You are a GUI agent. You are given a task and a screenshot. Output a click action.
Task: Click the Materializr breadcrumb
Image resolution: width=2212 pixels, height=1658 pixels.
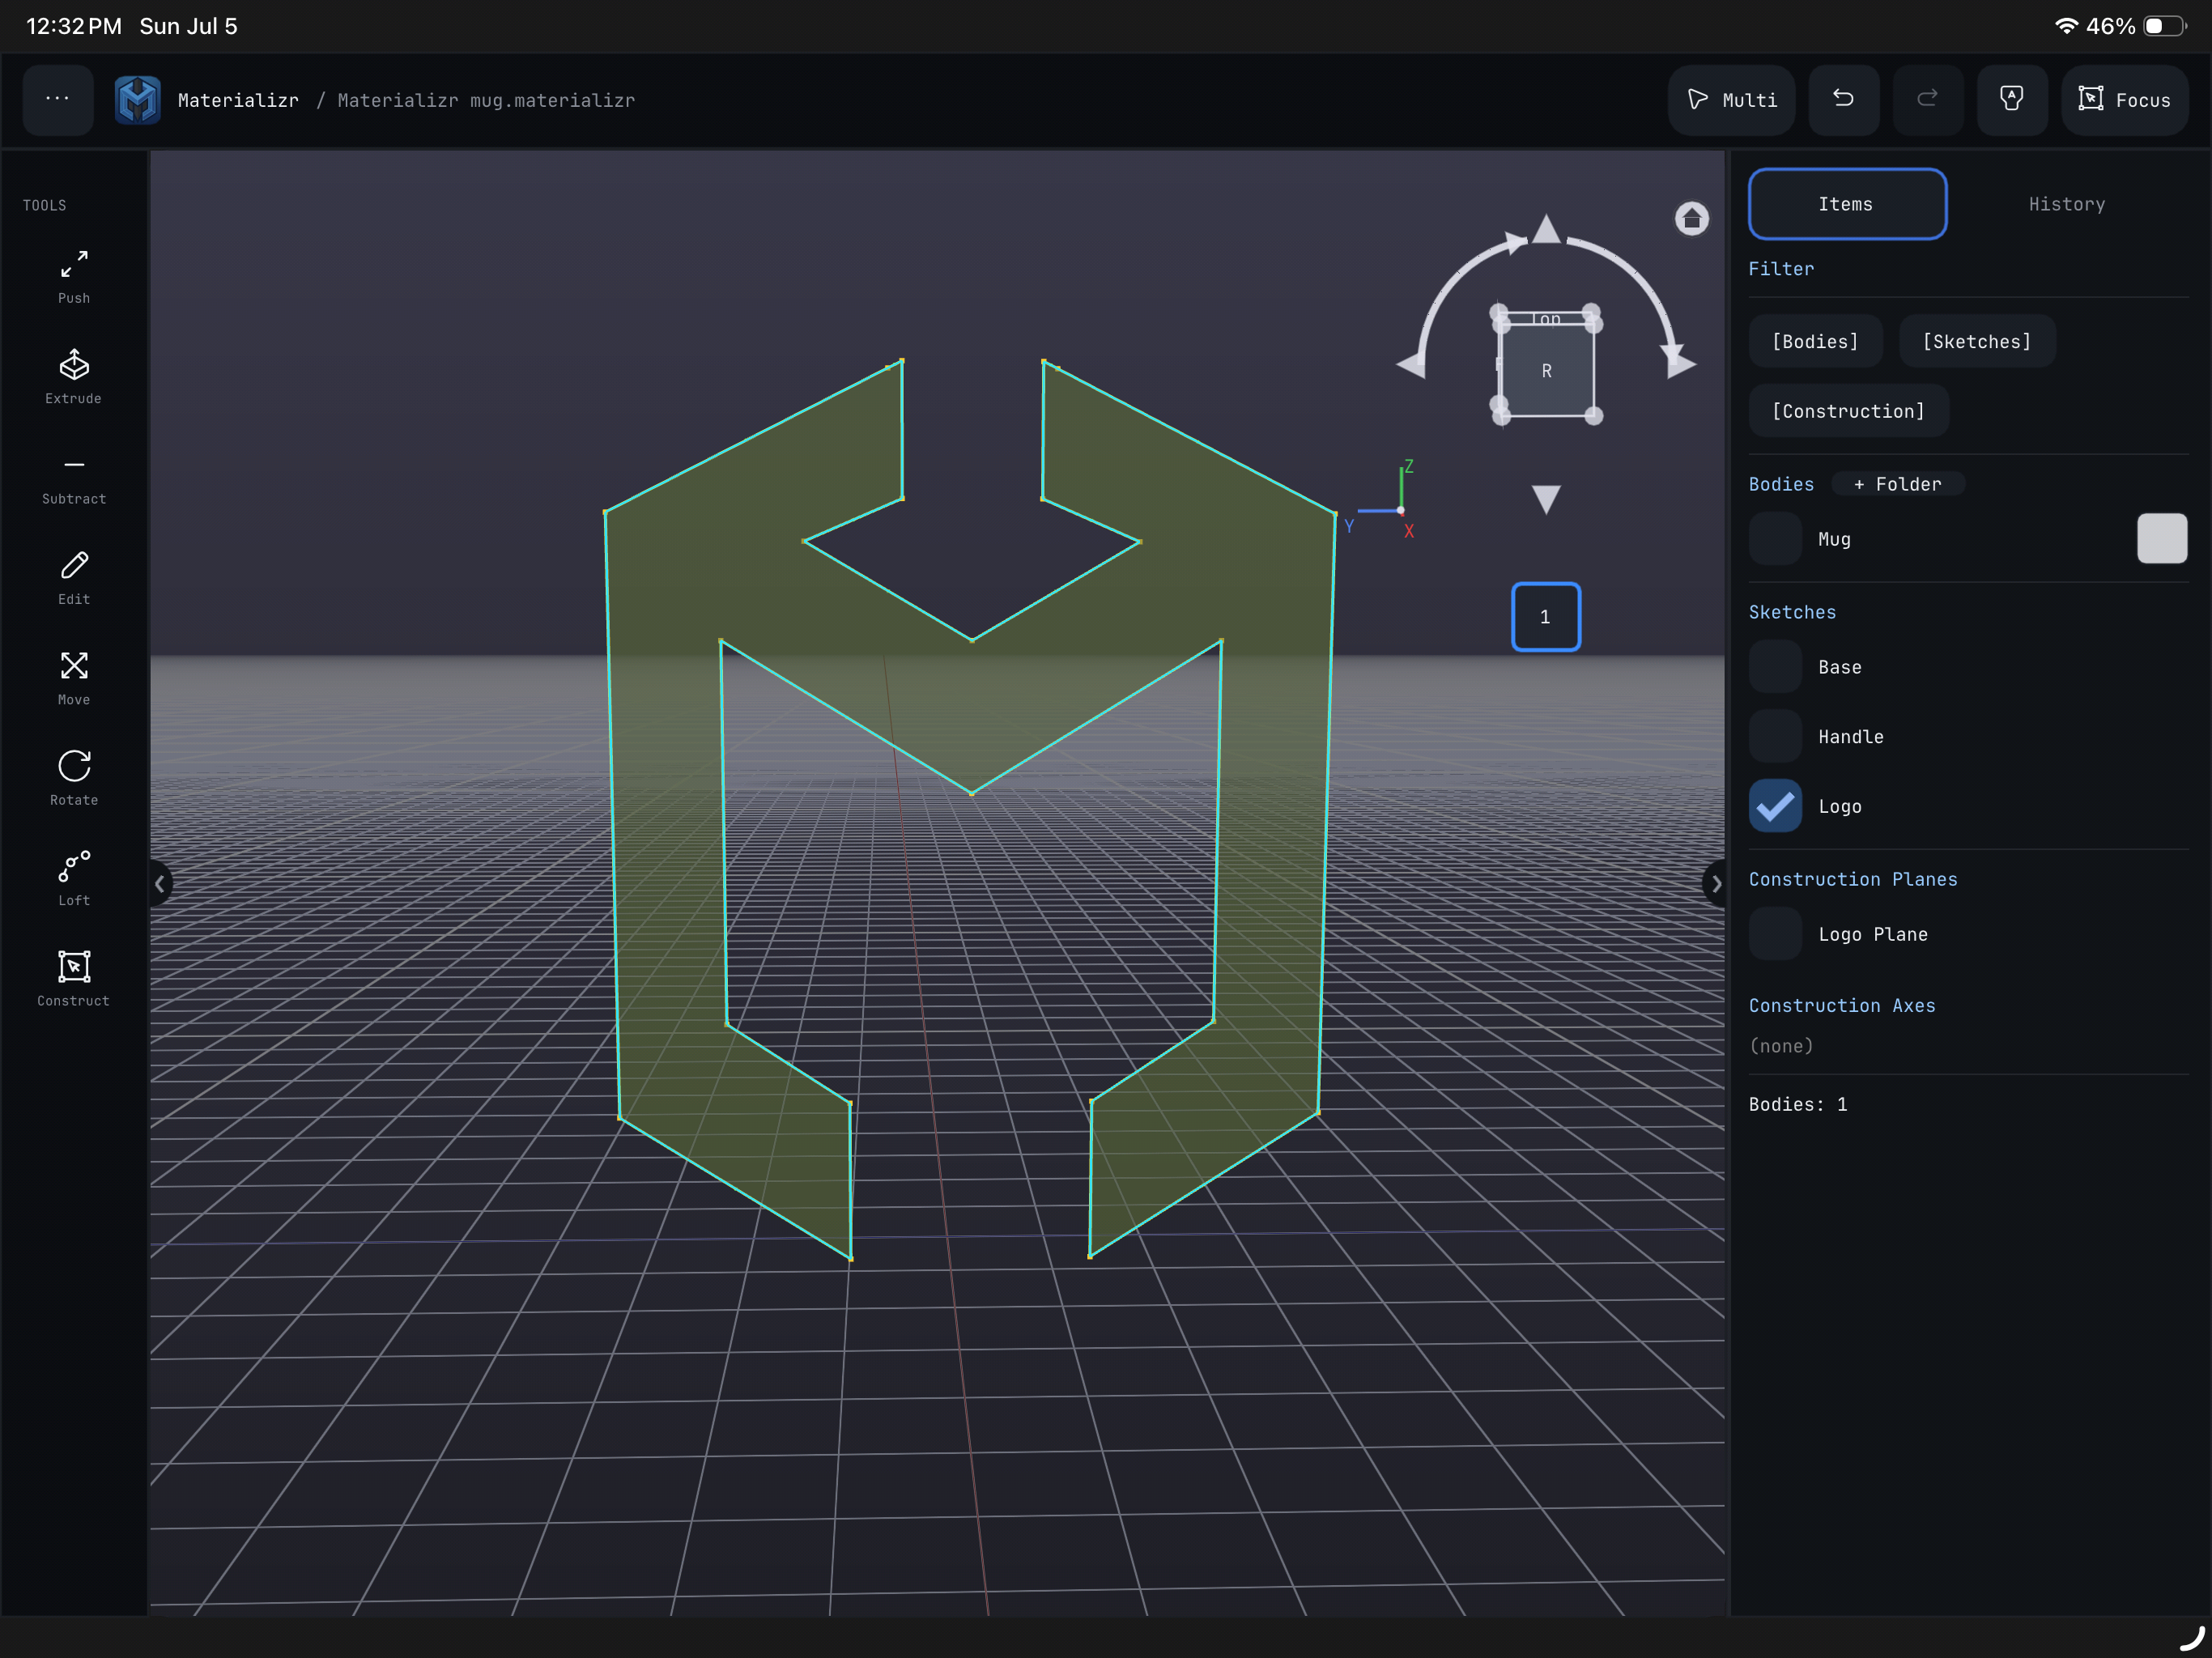point(238,100)
